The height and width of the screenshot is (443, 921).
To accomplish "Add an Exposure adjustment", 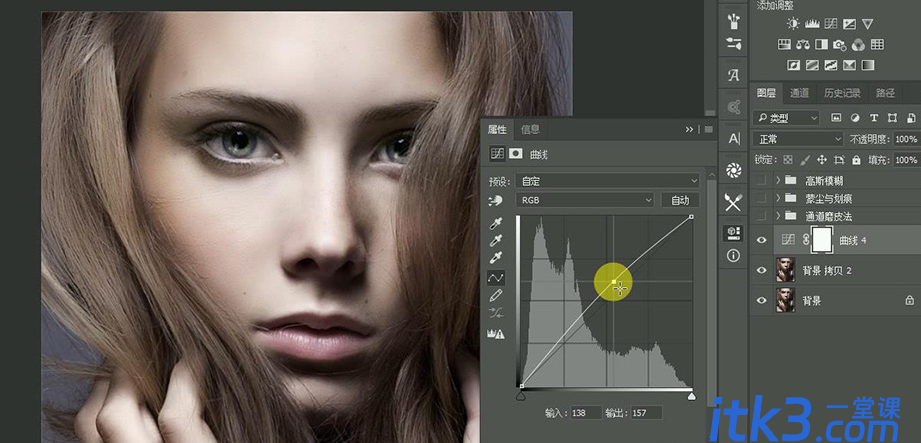I will coord(849,24).
